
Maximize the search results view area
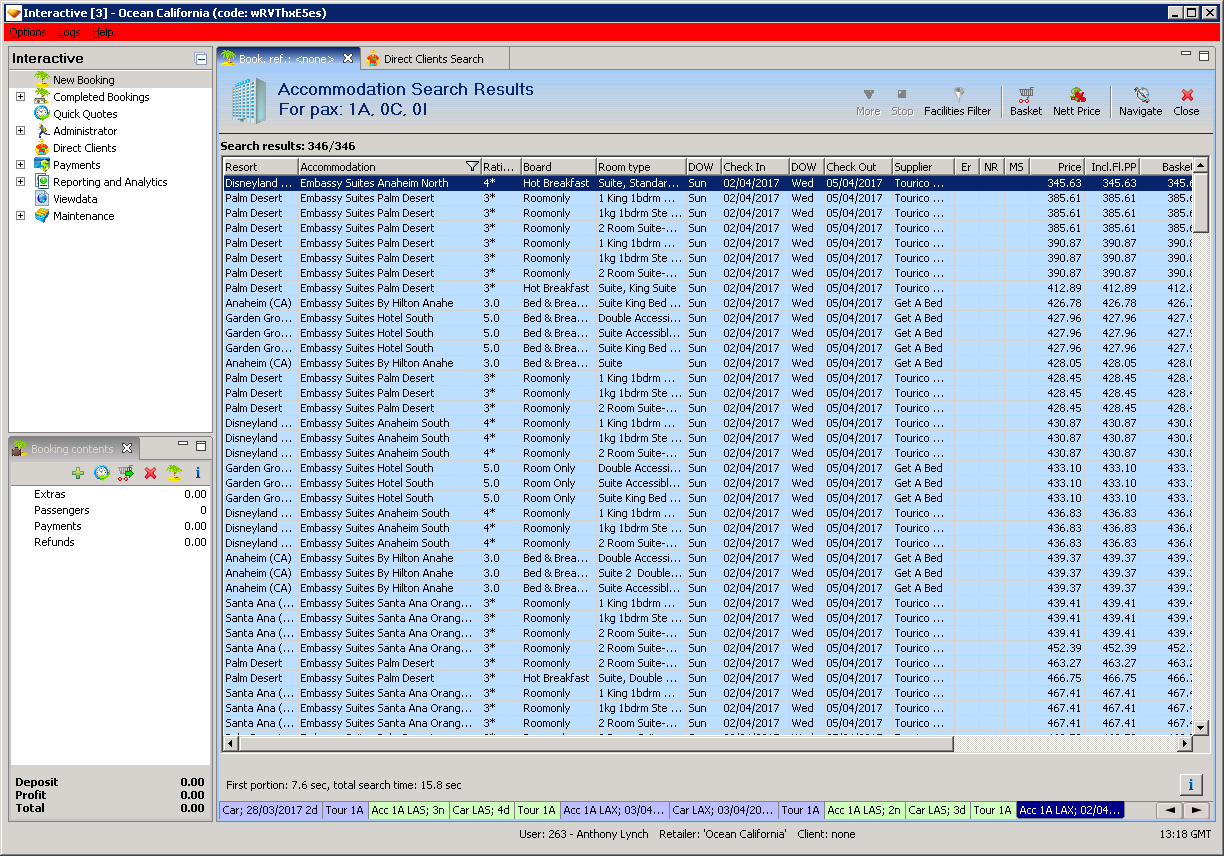click(1204, 56)
